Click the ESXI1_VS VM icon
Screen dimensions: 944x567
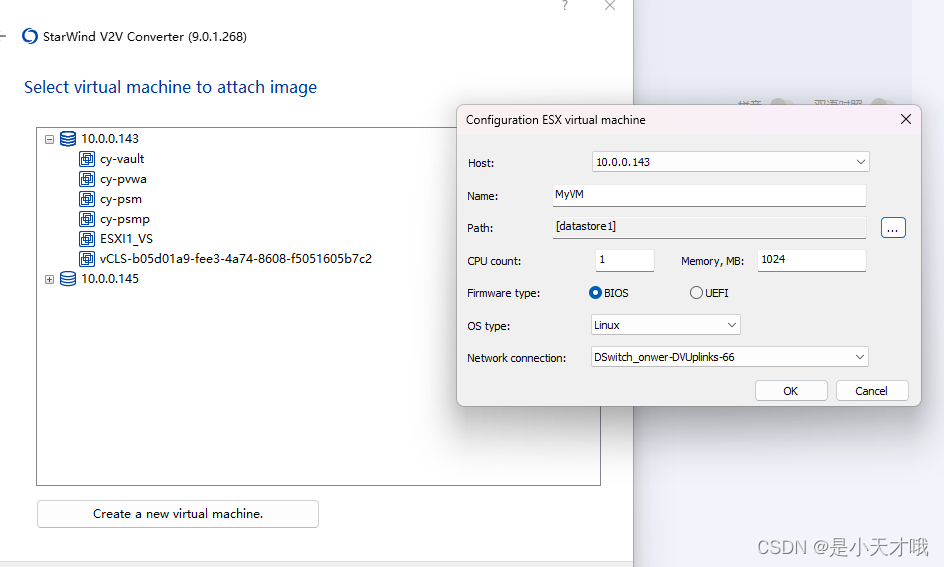(x=87, y=238)
